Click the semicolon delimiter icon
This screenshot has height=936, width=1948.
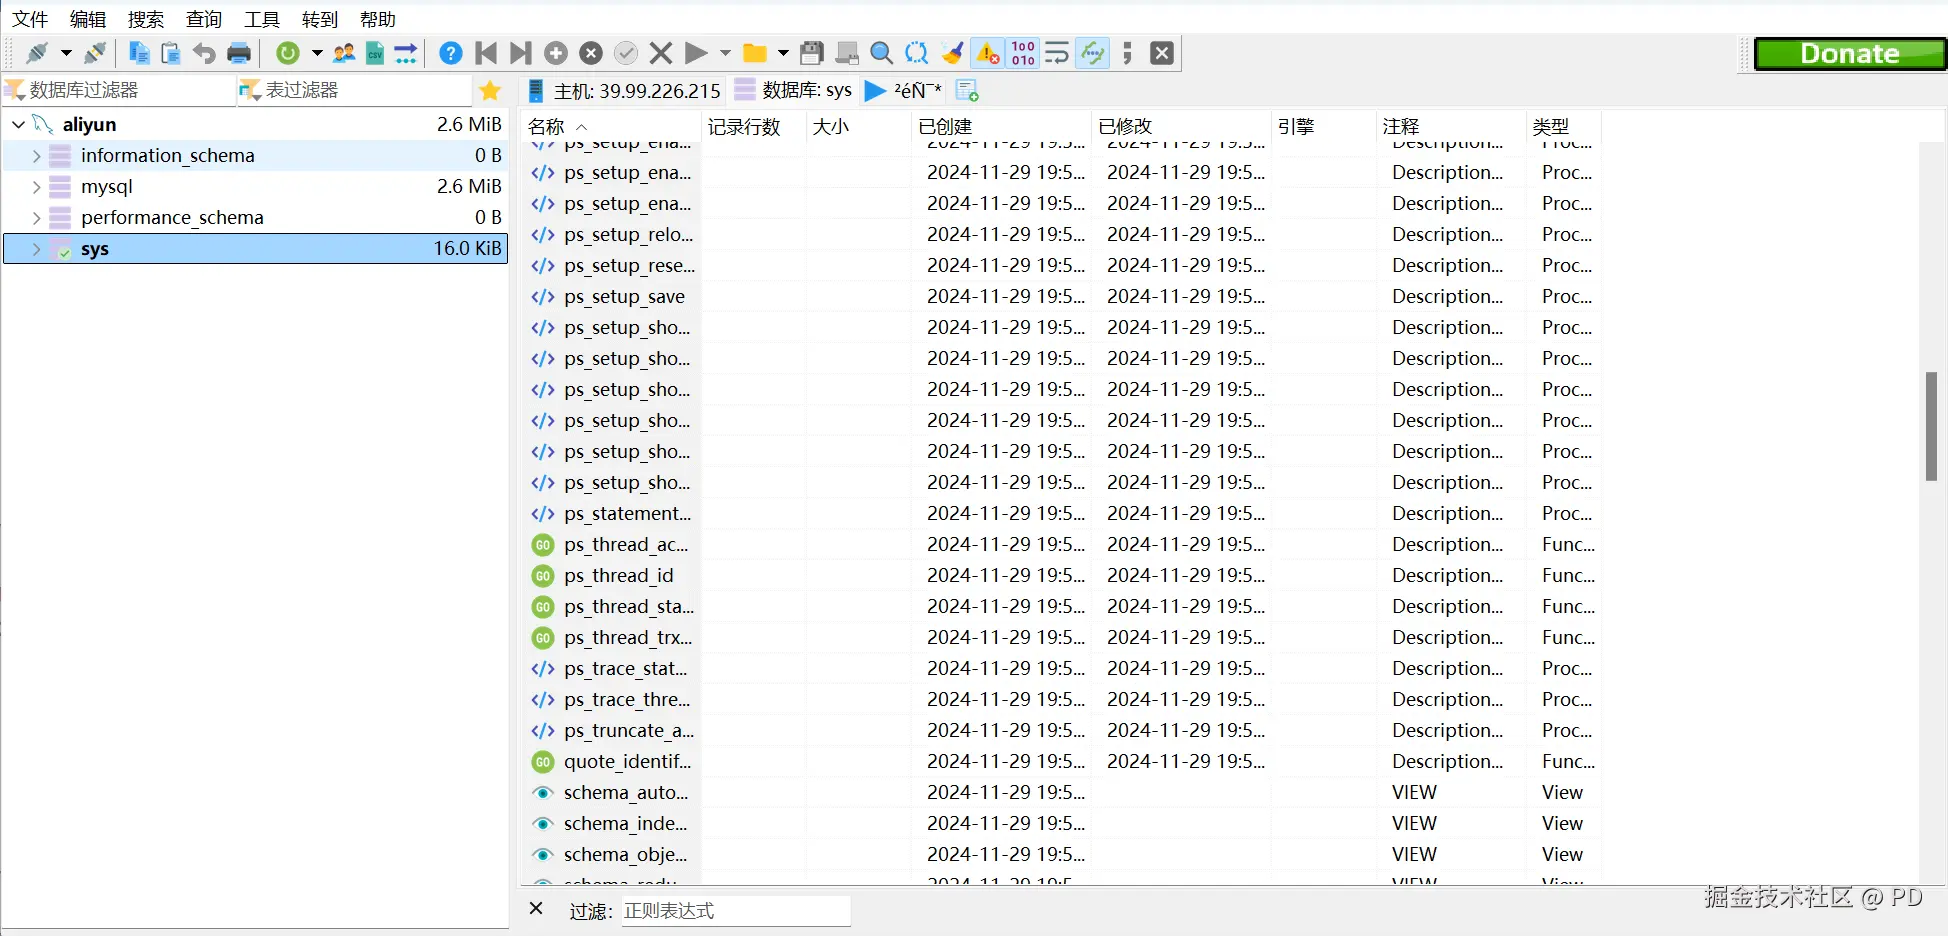point(1127,53)
